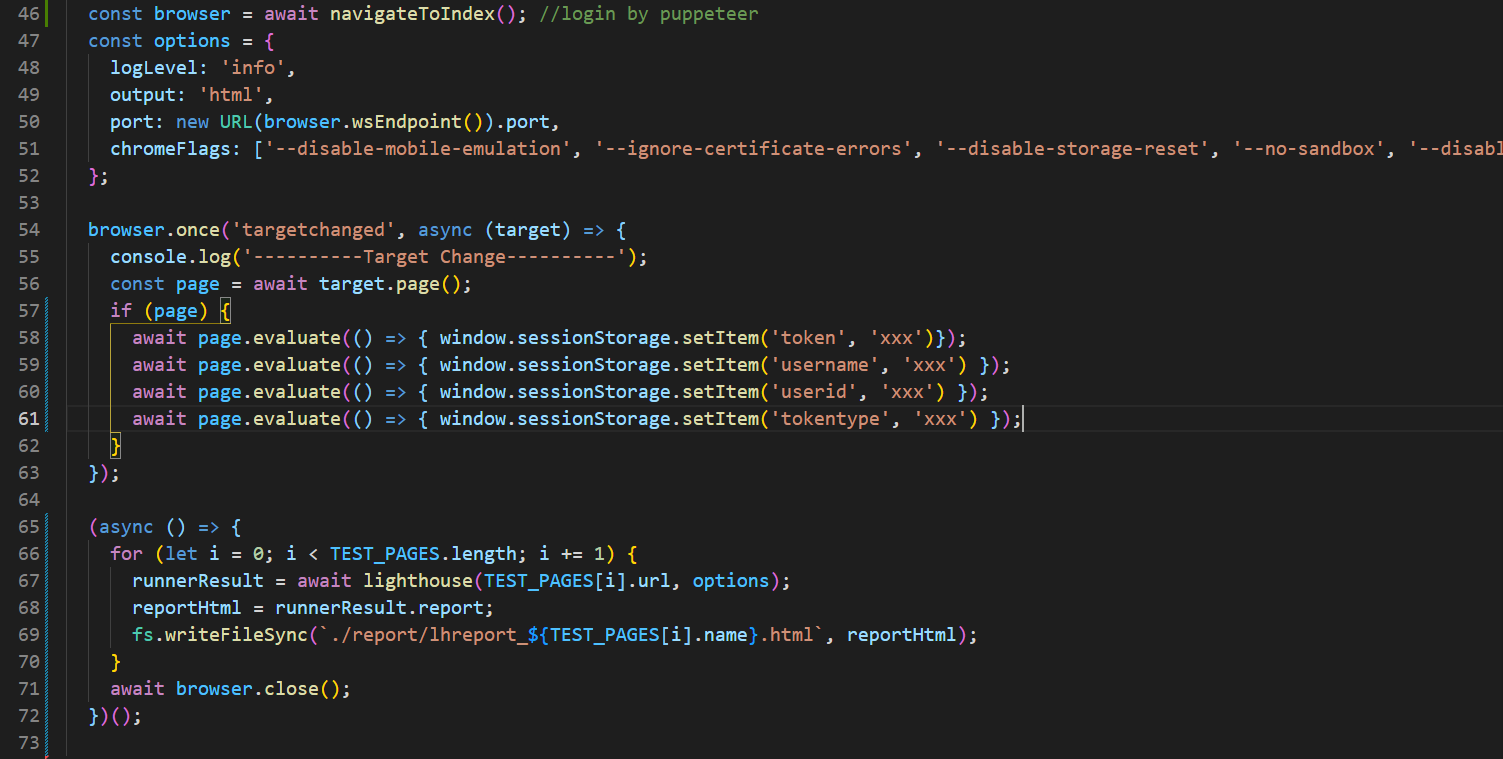Screen dimensions: 1503x759
Task: Click line number 61 in the gutter
Action: (29, 419)
